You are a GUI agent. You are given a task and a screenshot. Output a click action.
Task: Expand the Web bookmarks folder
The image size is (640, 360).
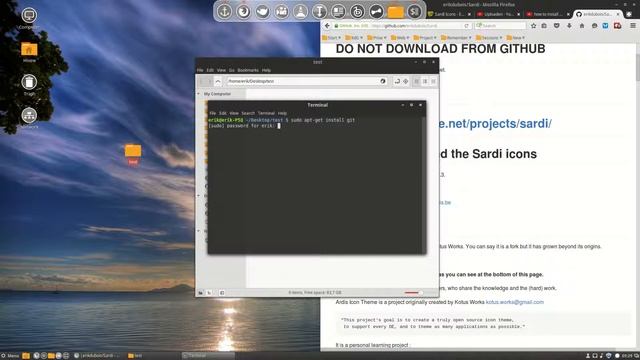(x=400, y=38)
